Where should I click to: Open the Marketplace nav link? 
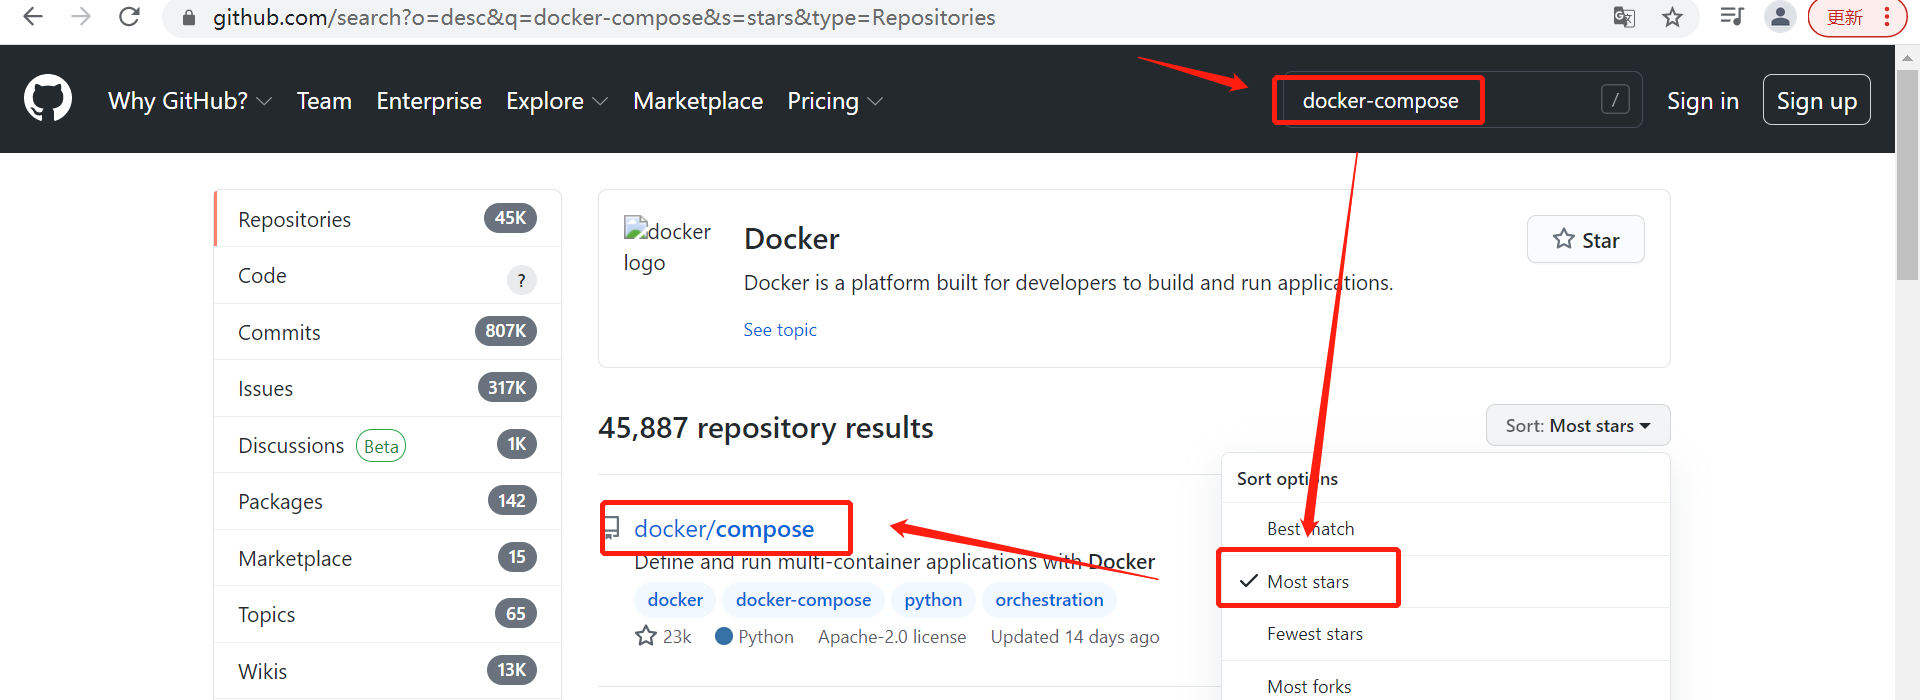(698, 101)
